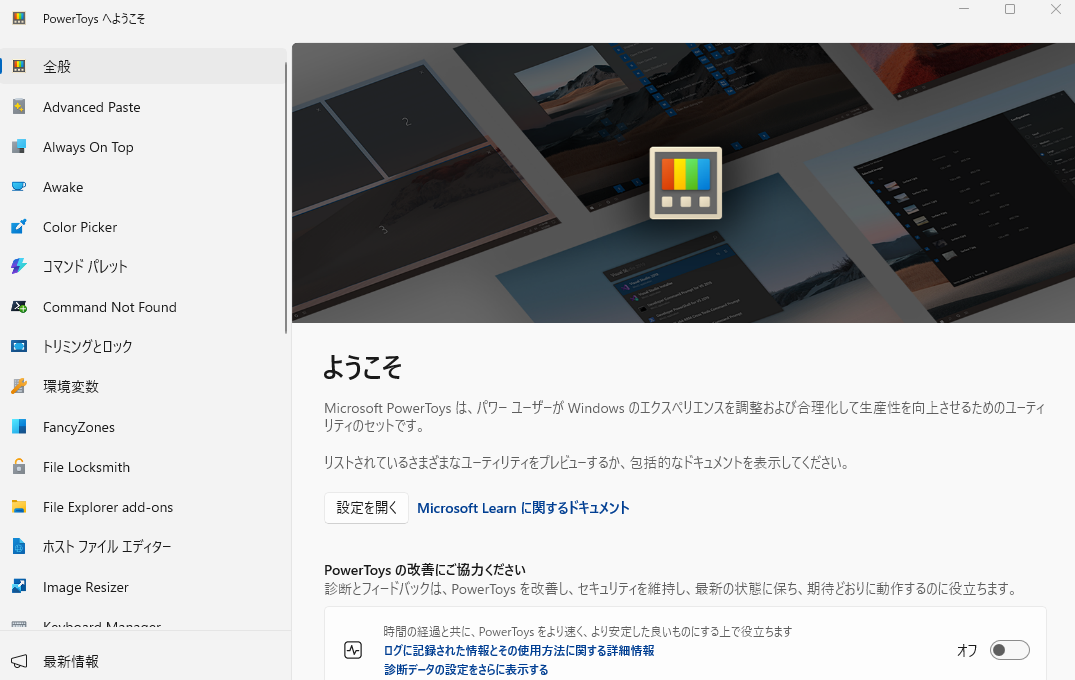This screenshot has width=1075, height=680.
Task: Select the 全般 navigation item
Action: 57,67
